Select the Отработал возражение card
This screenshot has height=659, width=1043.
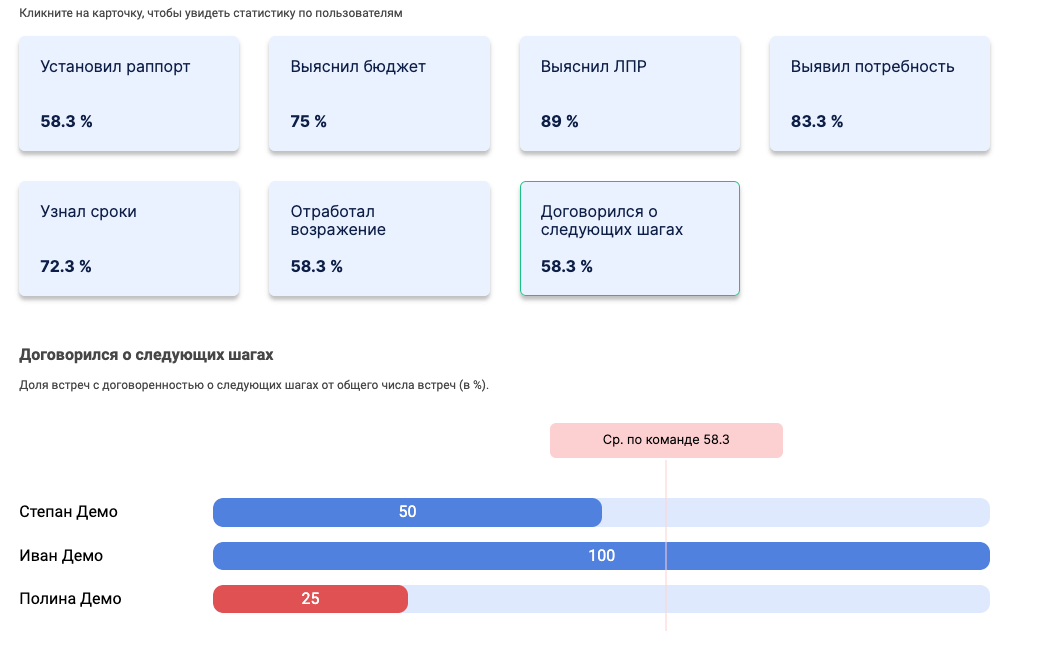click(379, 239)
